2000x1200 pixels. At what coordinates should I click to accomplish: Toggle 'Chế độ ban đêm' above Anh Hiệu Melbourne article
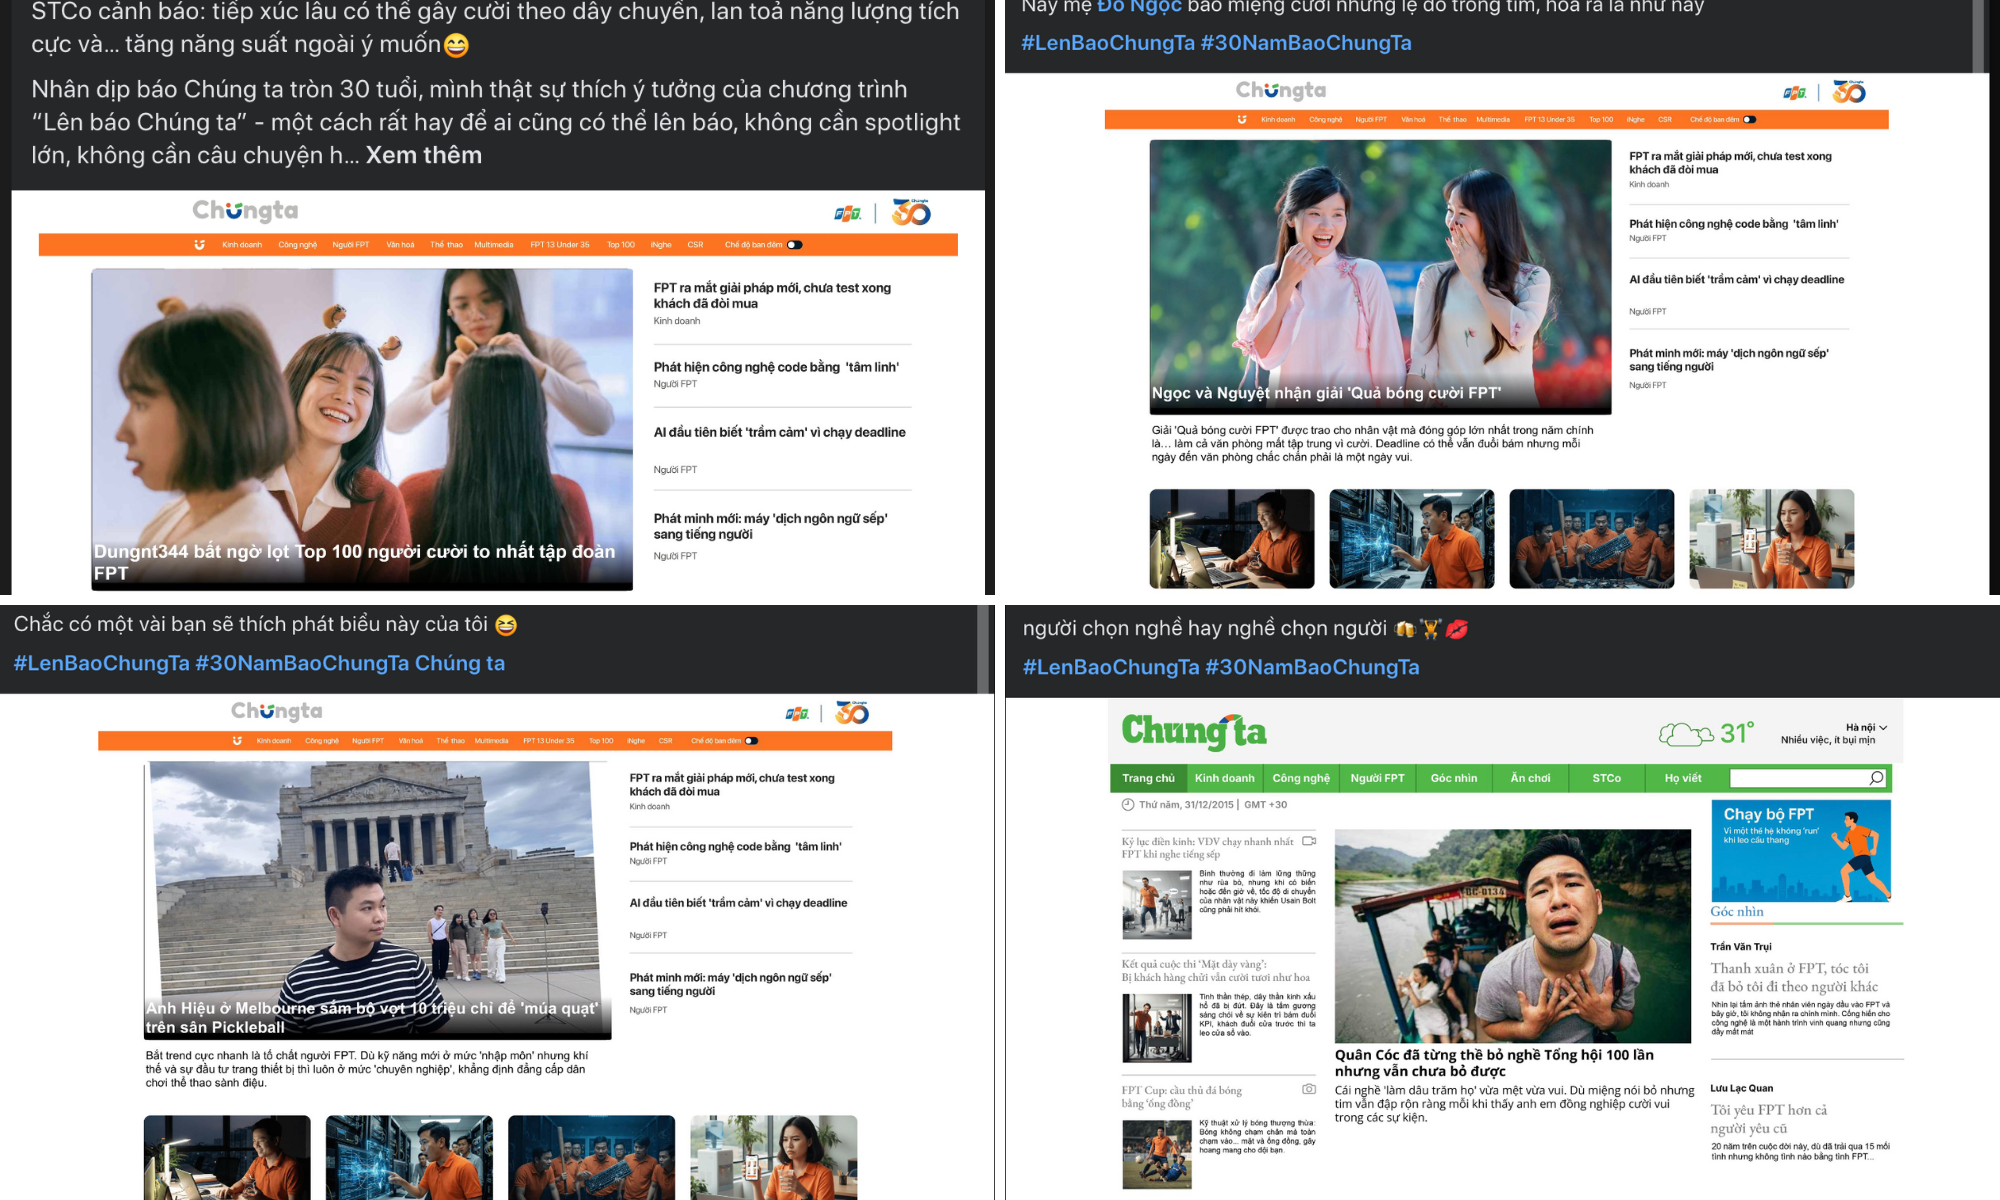[751, 741]
